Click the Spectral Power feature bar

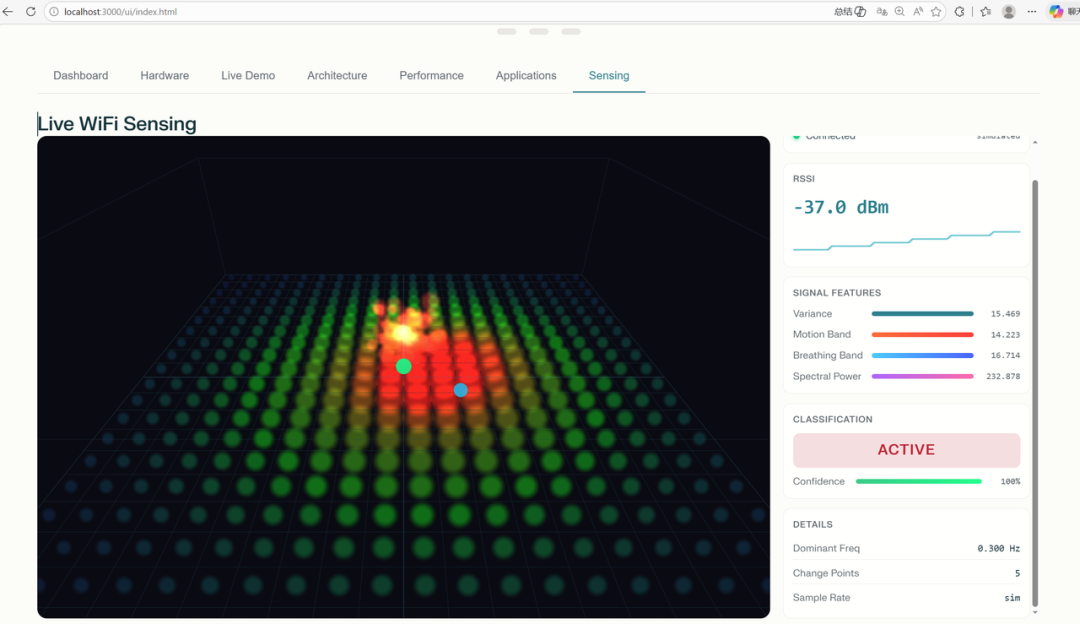pos(922,377)
